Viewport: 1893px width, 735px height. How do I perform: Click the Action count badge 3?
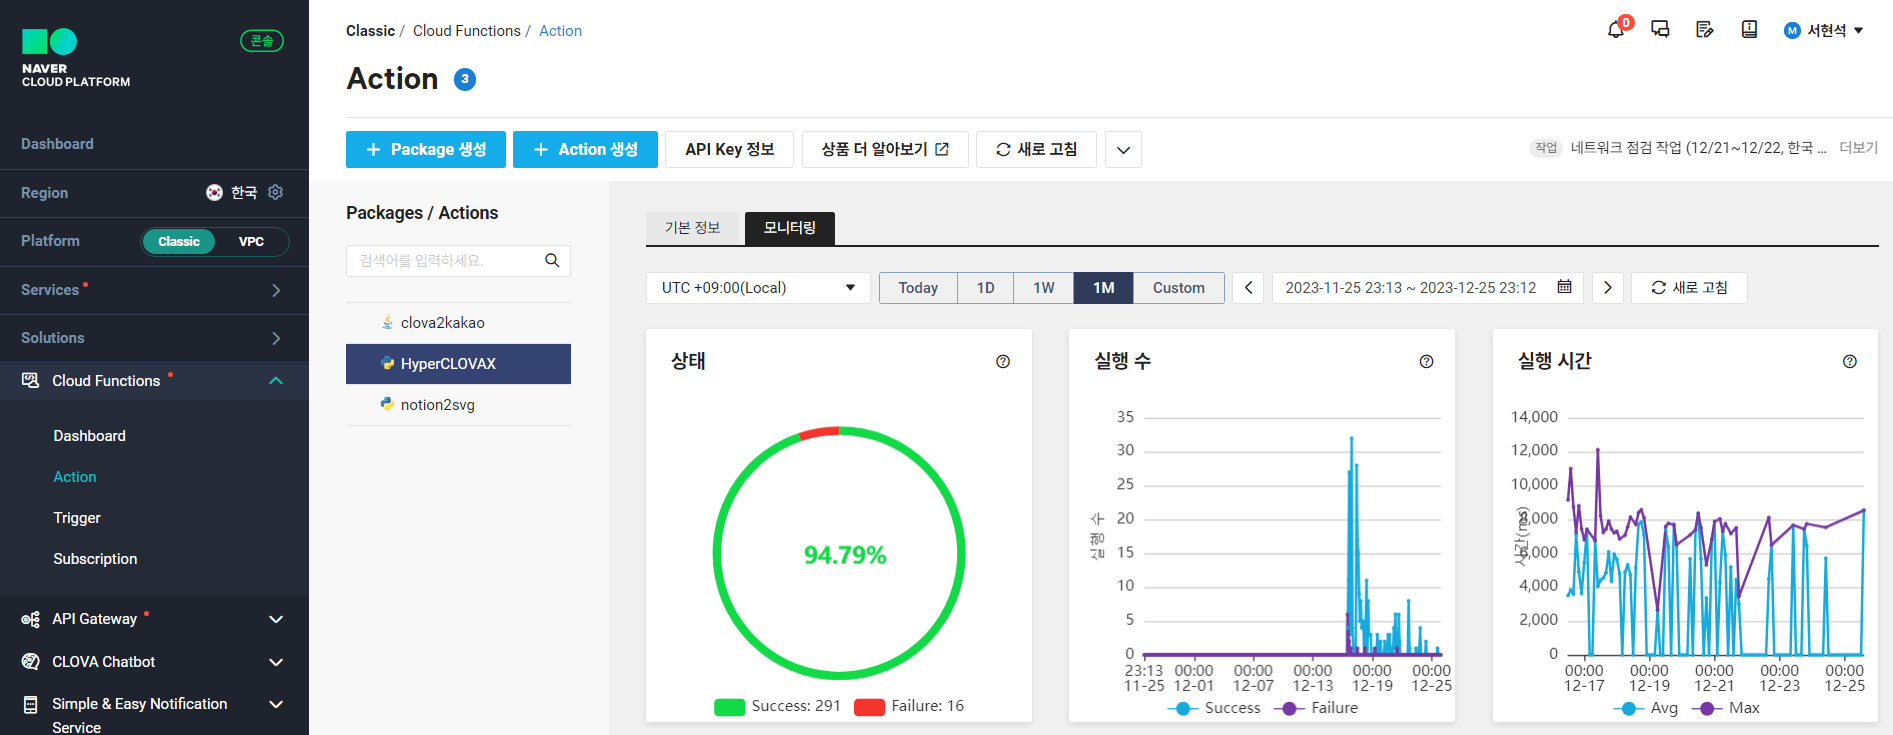[465, 79]
